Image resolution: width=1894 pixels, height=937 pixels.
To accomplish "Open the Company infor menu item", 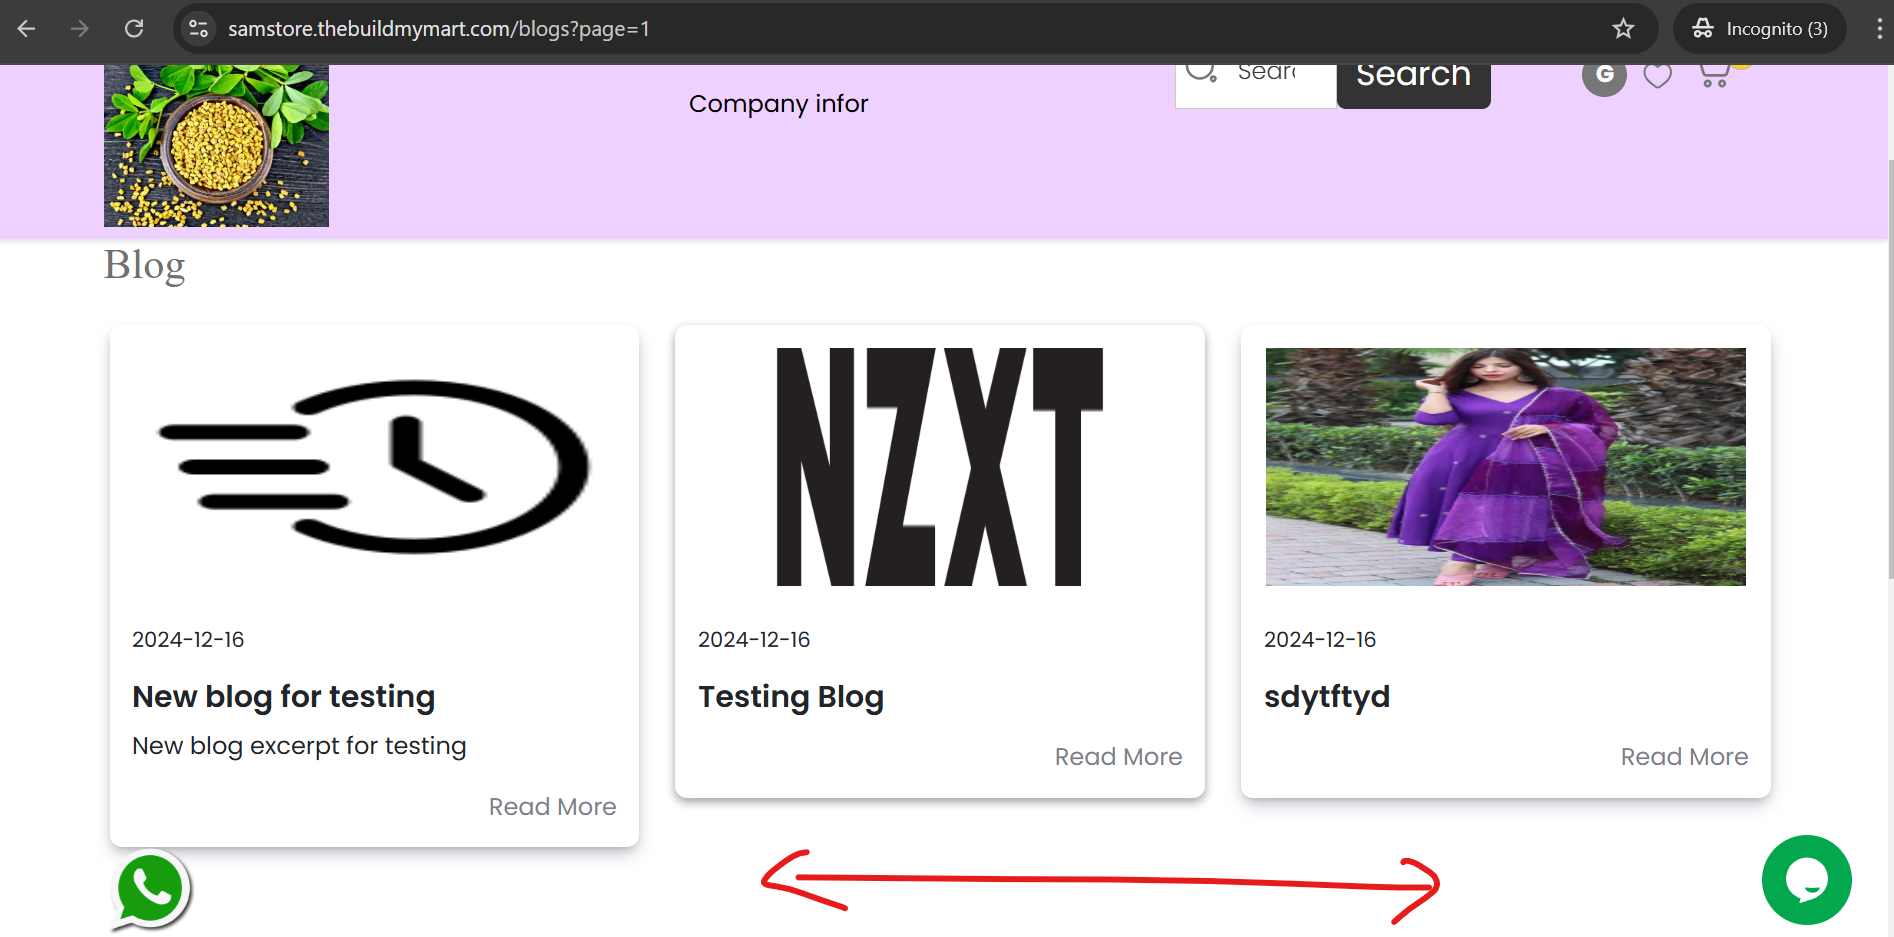I will click(778, 104).
